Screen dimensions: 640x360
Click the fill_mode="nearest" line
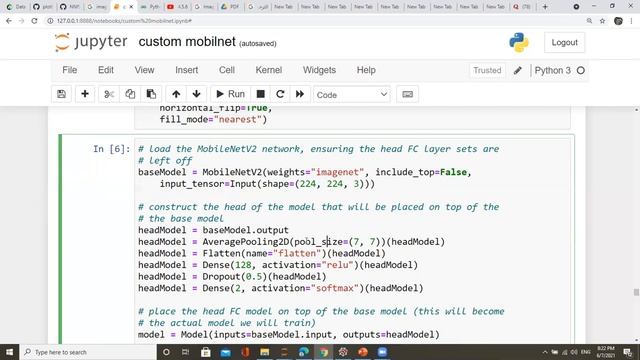(213, 120)
